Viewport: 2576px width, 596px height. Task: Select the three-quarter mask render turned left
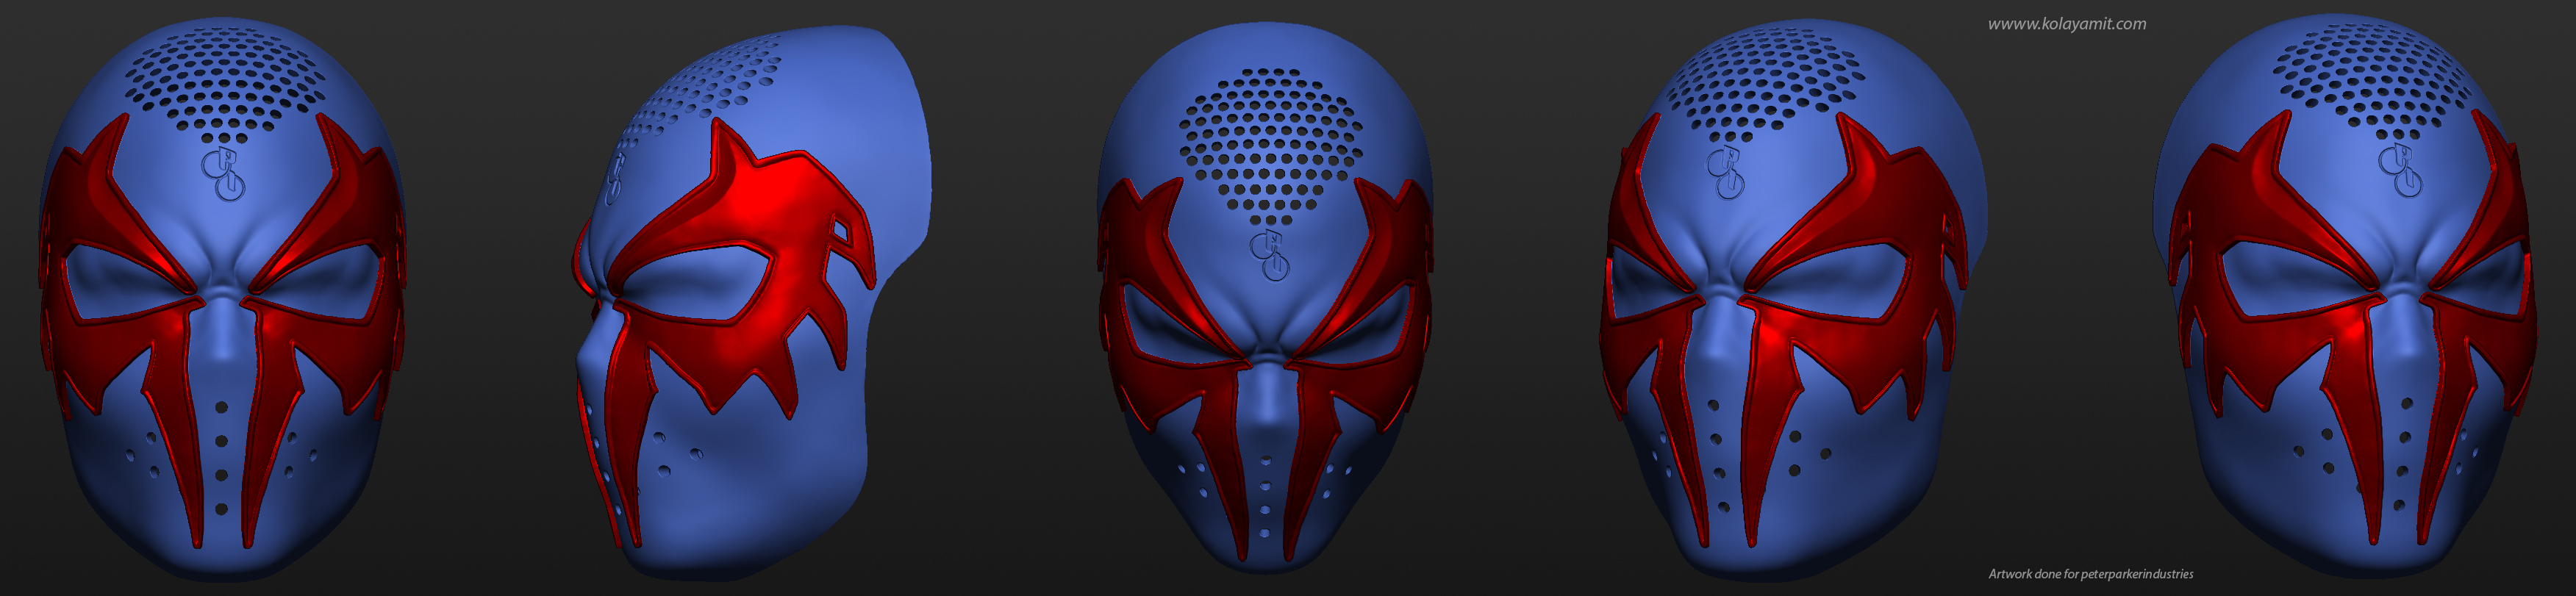(x=1792, y=300)
